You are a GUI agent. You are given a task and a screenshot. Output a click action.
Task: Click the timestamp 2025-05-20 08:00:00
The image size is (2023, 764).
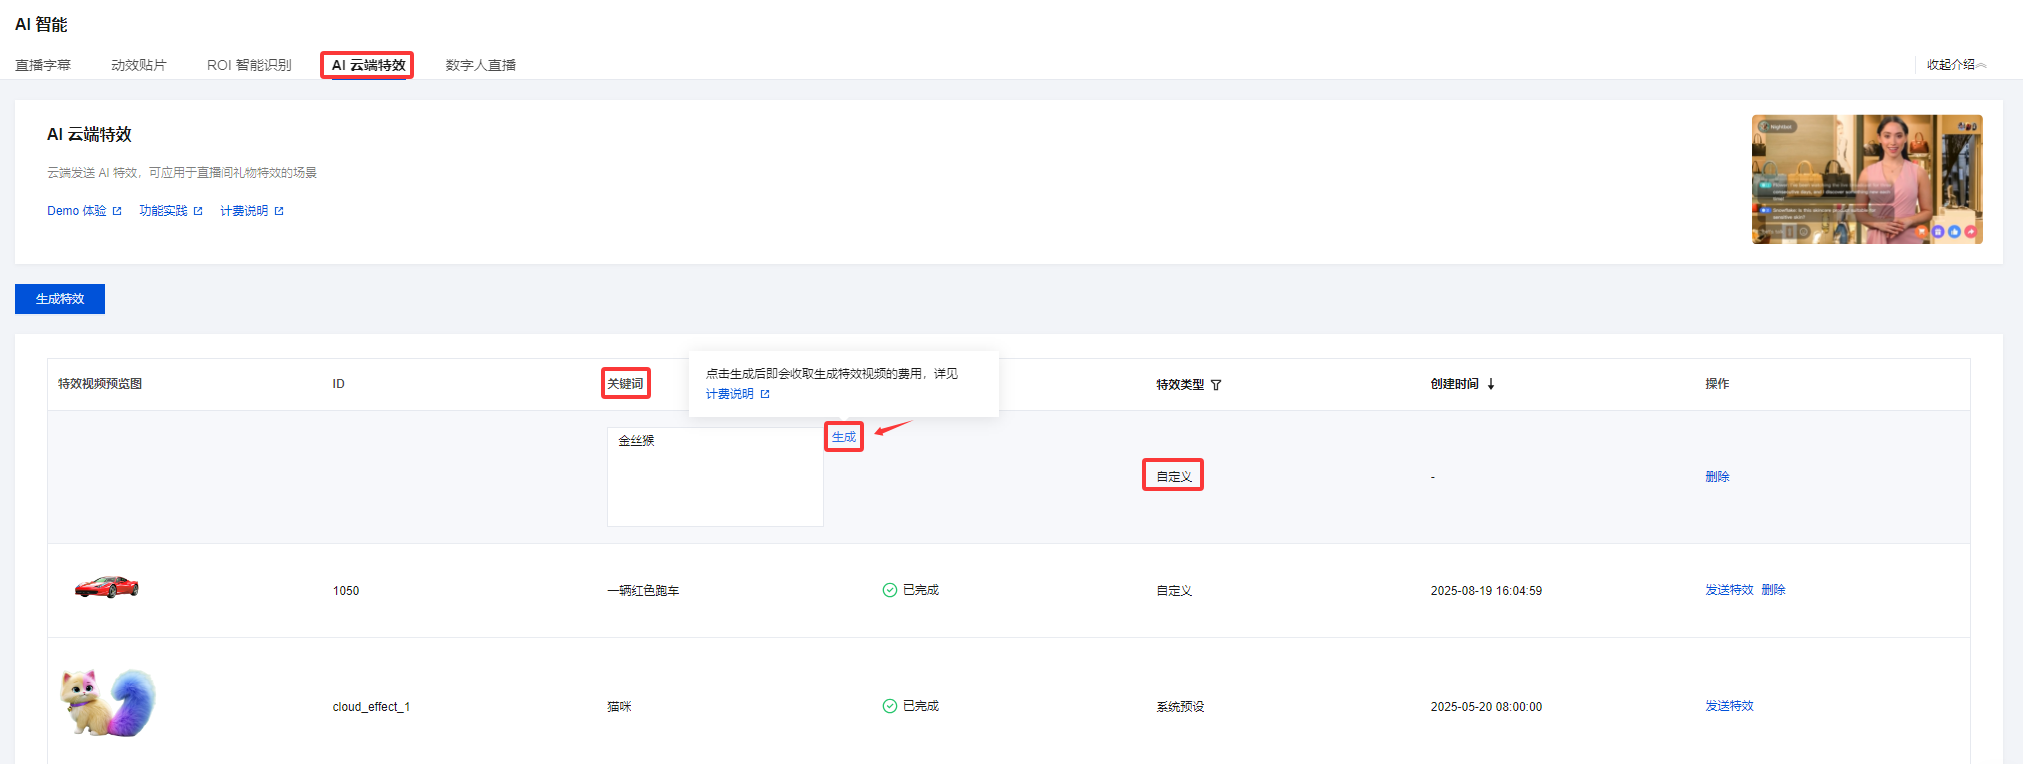coord(1486,707)
